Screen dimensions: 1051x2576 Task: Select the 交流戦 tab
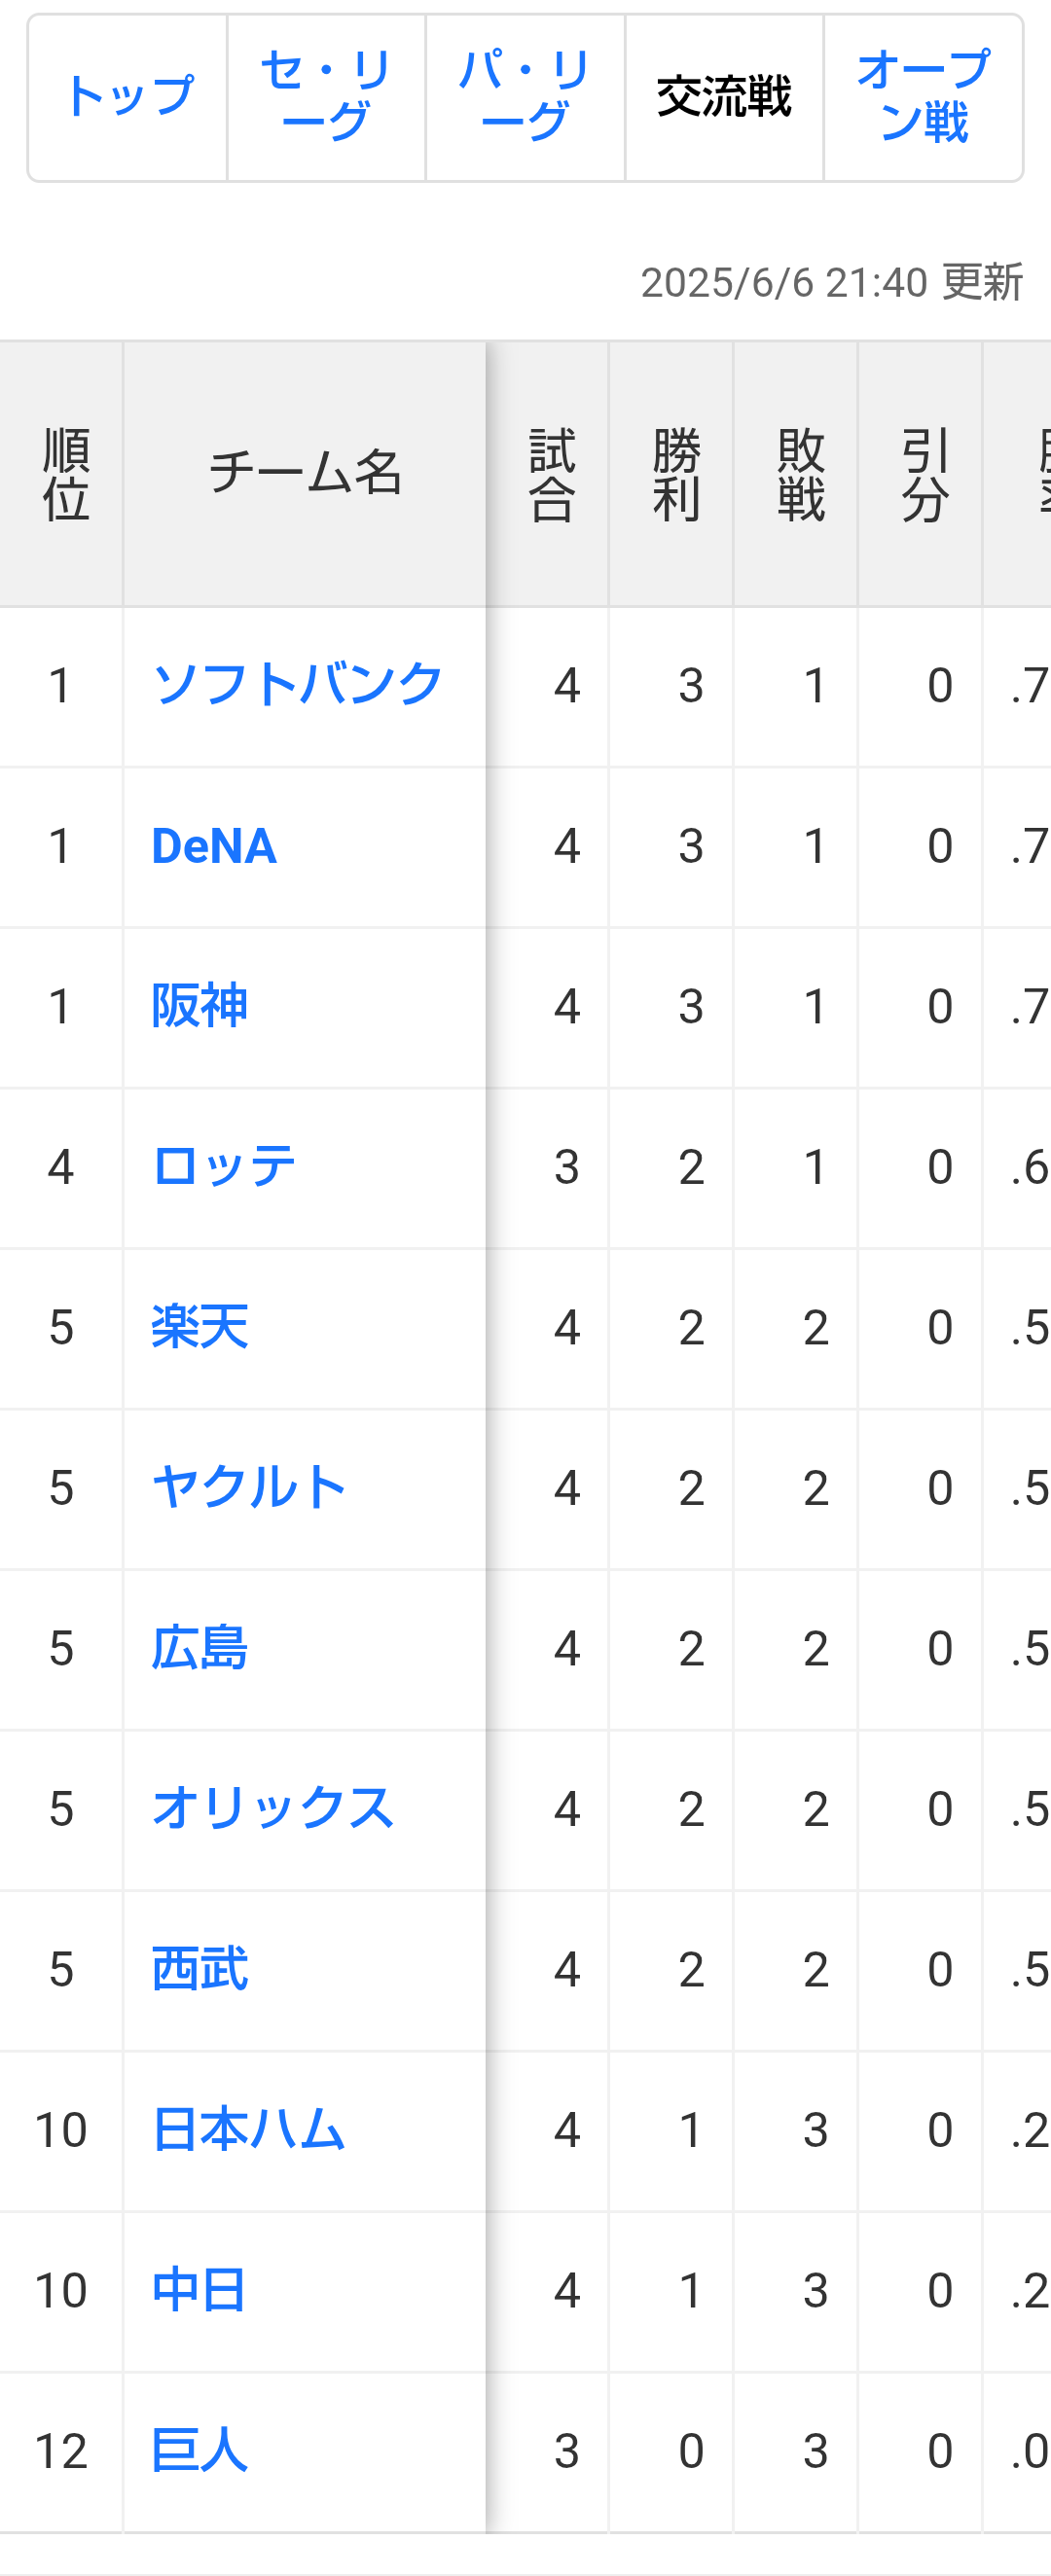724,98
